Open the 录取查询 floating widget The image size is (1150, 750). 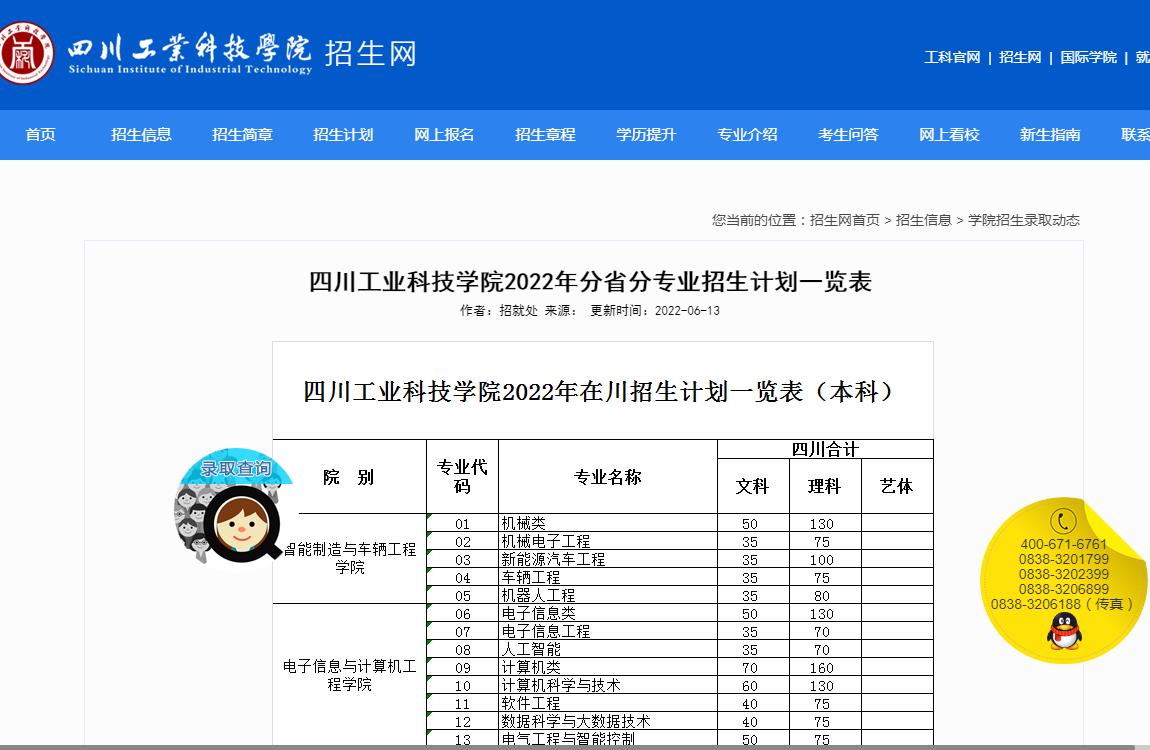(231, 506)
